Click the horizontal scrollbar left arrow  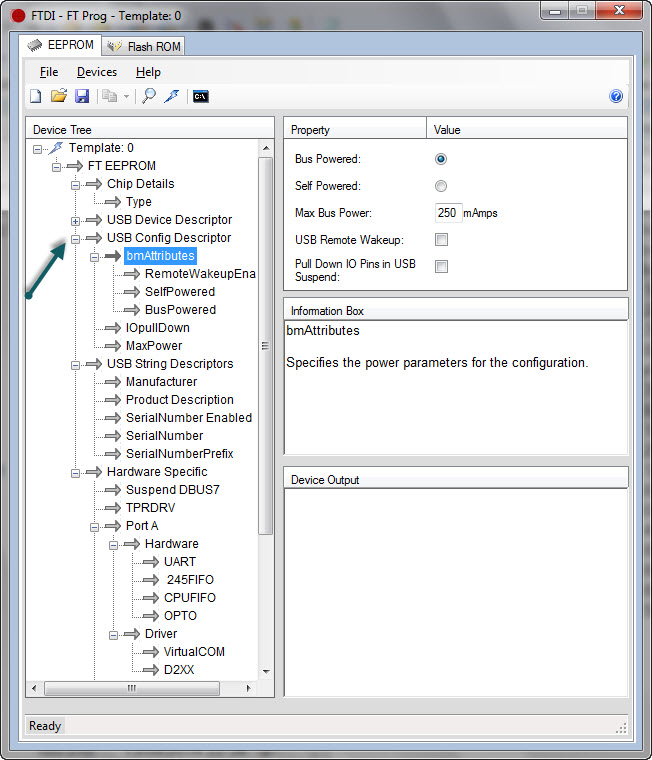click(x=34, y=688)
